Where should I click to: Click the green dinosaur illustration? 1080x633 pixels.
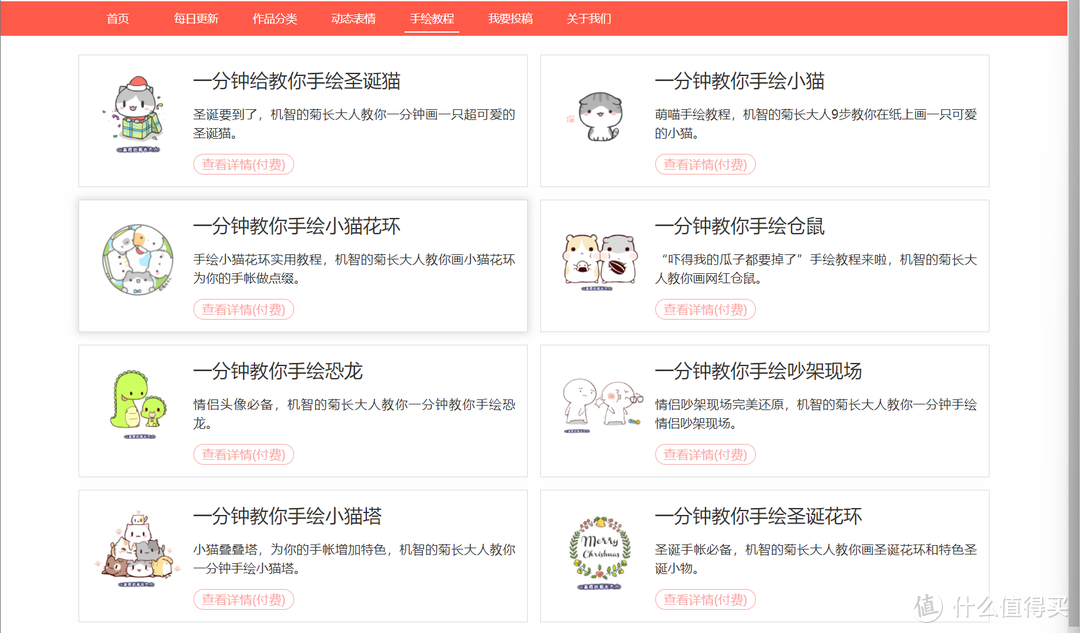pyautogui.click(x=138, y=405)
